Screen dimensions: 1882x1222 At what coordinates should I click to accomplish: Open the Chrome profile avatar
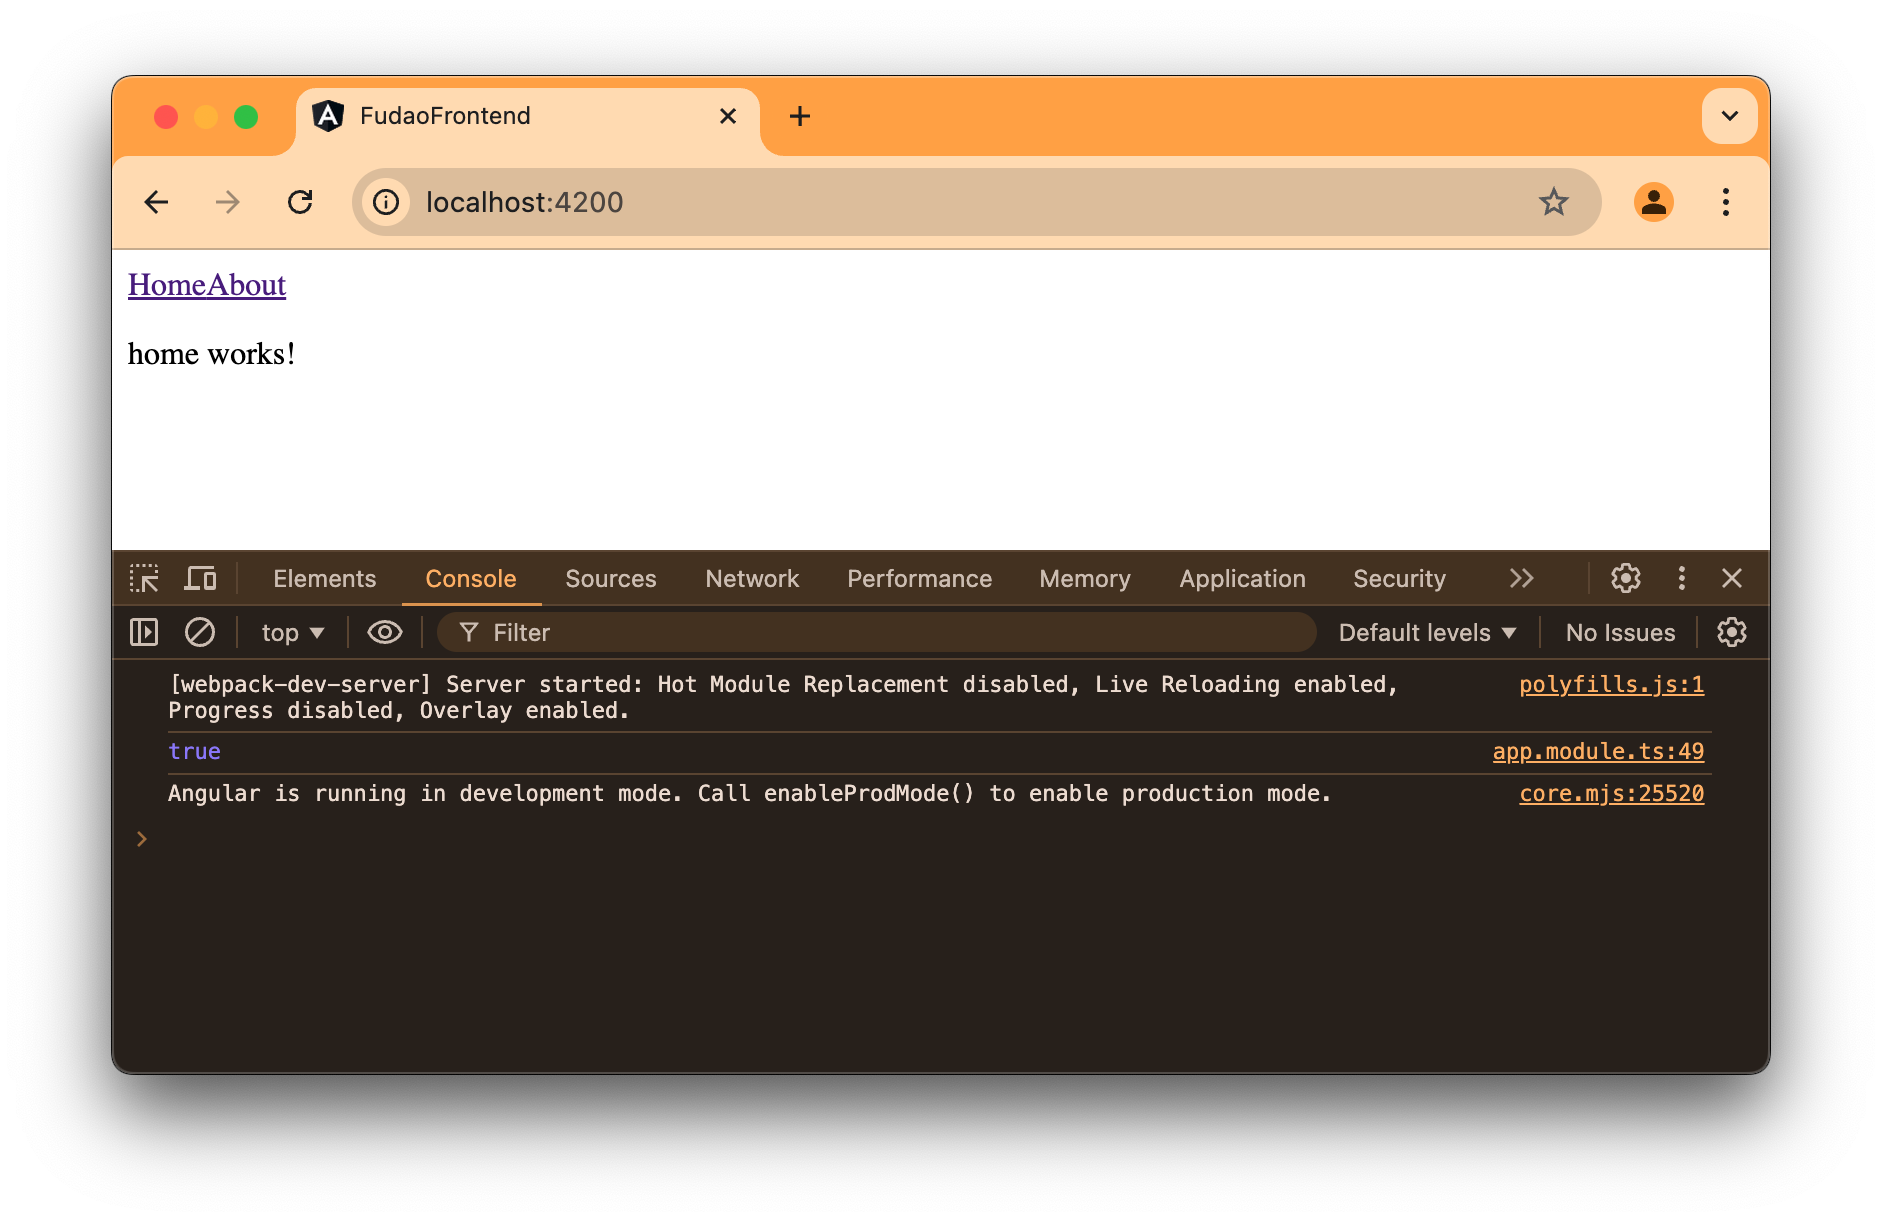coord(1654,202)
